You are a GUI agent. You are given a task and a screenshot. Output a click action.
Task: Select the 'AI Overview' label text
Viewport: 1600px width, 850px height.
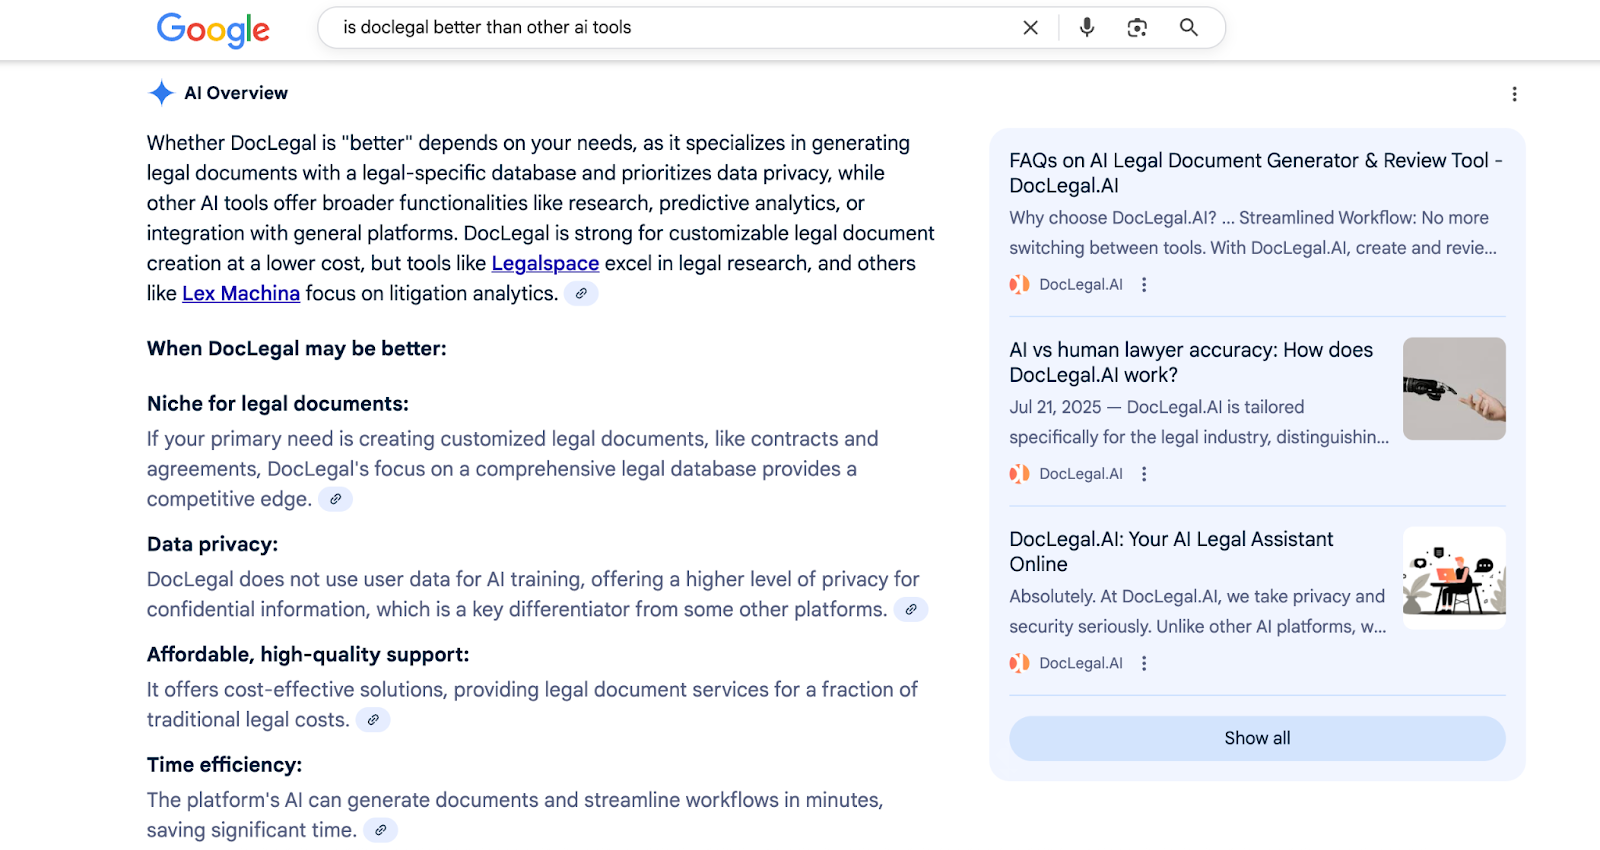pos(236,93)
